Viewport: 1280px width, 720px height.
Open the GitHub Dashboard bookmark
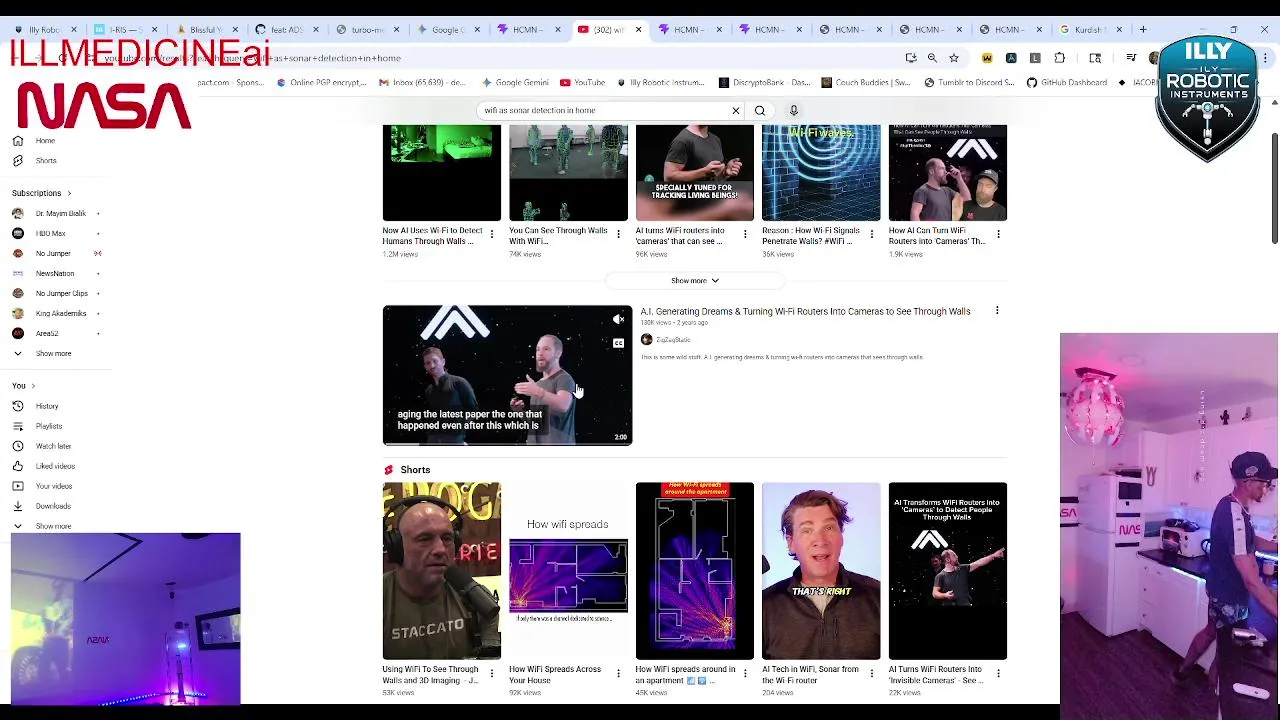coord(1066,83)
